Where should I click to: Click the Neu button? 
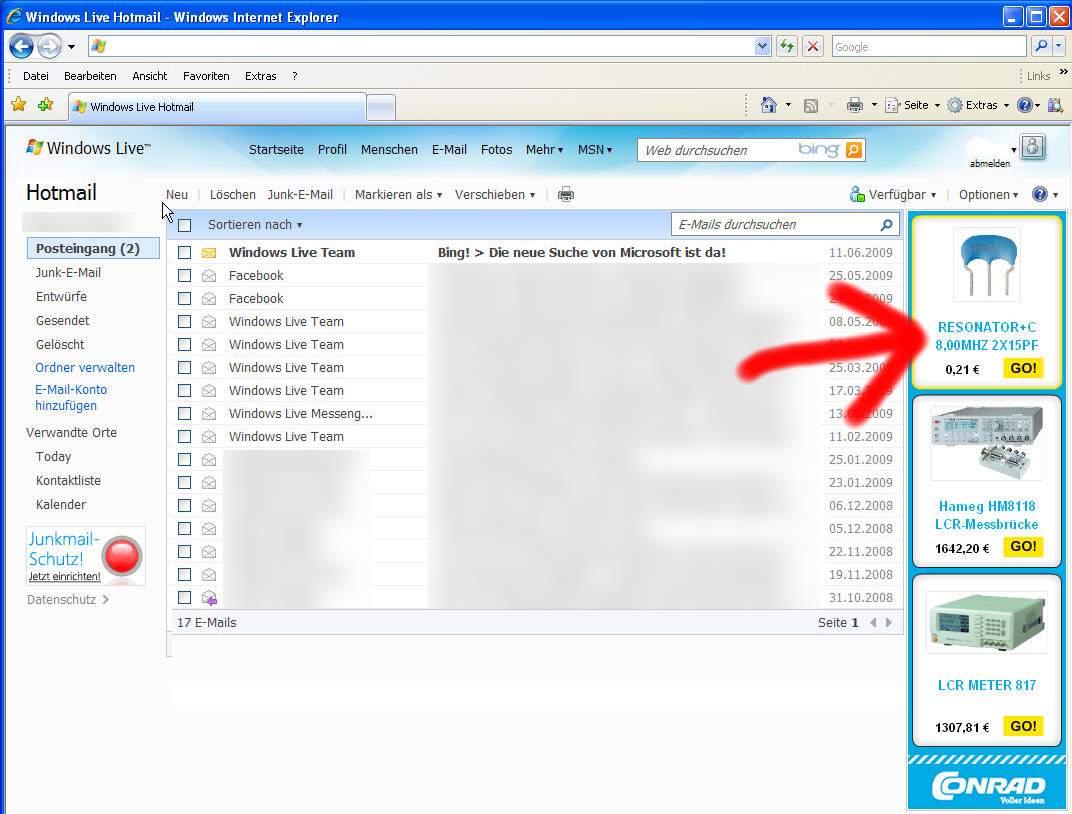coord(176,195)
